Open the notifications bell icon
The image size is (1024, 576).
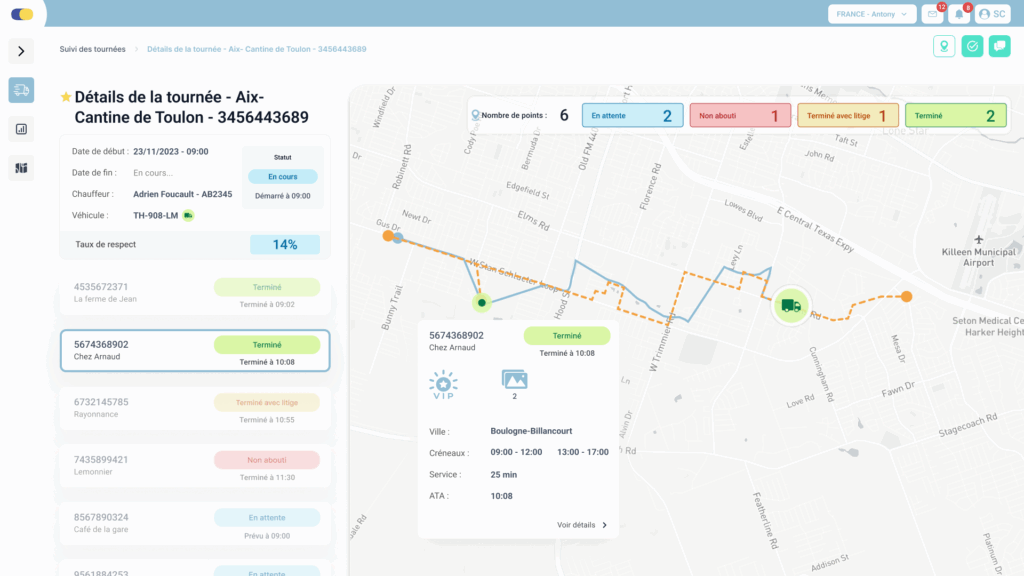[960, 14]
